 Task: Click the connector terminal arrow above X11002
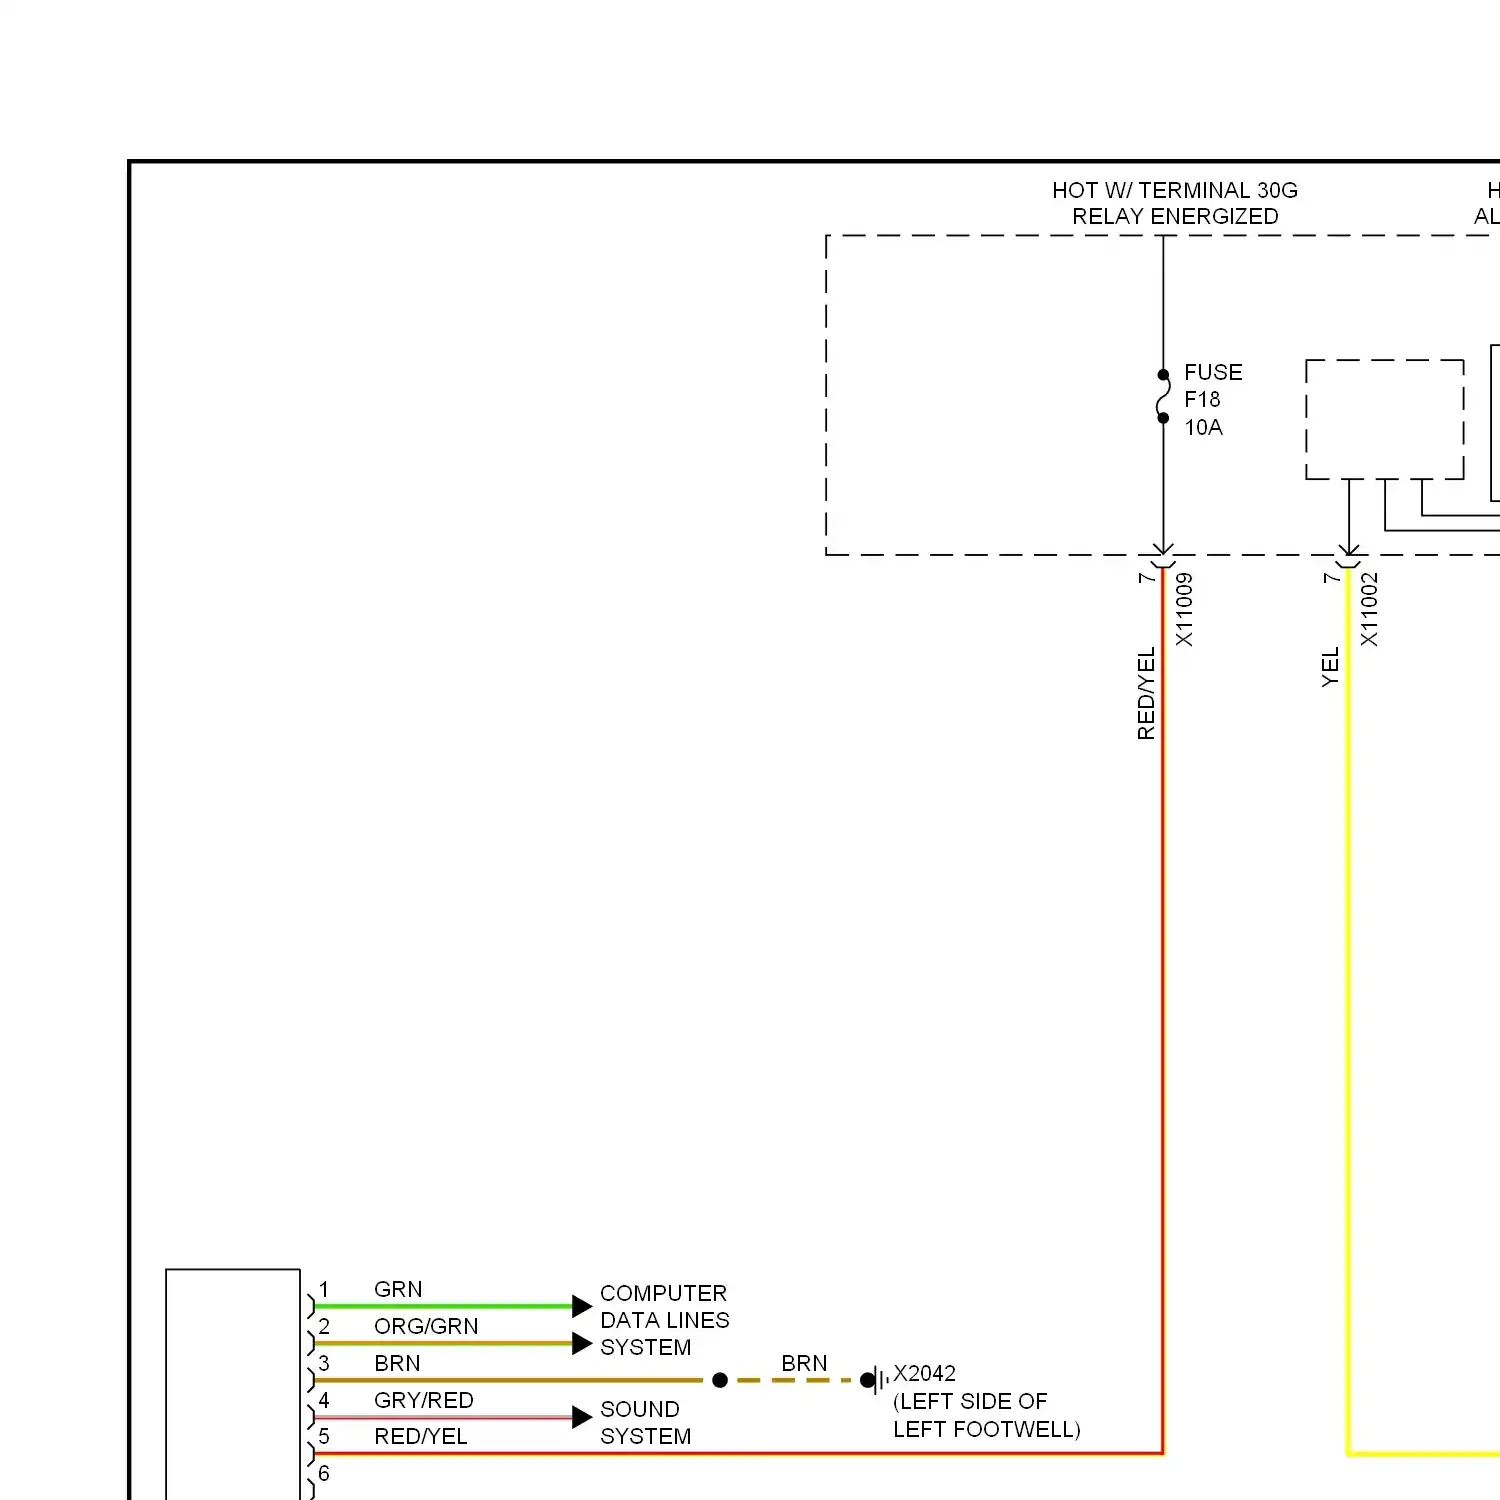[1349, 552]
